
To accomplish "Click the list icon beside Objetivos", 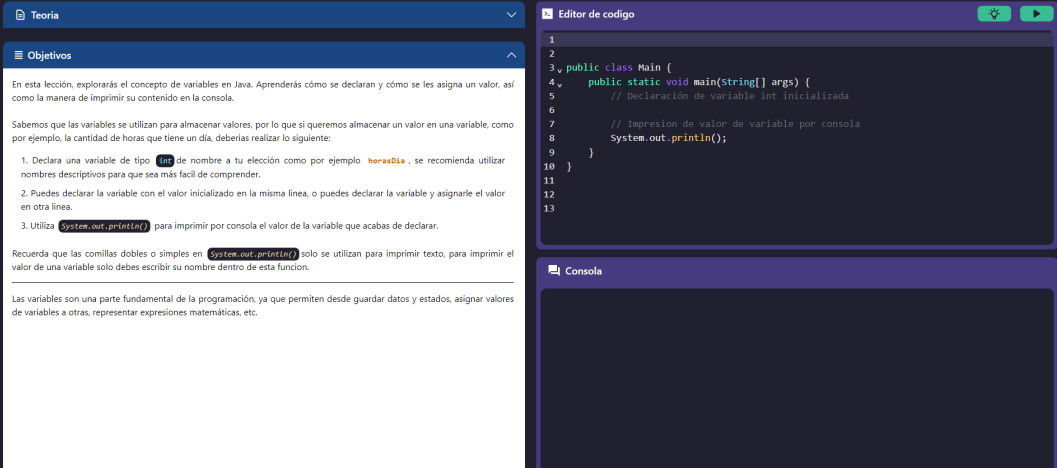I will 18,55.
